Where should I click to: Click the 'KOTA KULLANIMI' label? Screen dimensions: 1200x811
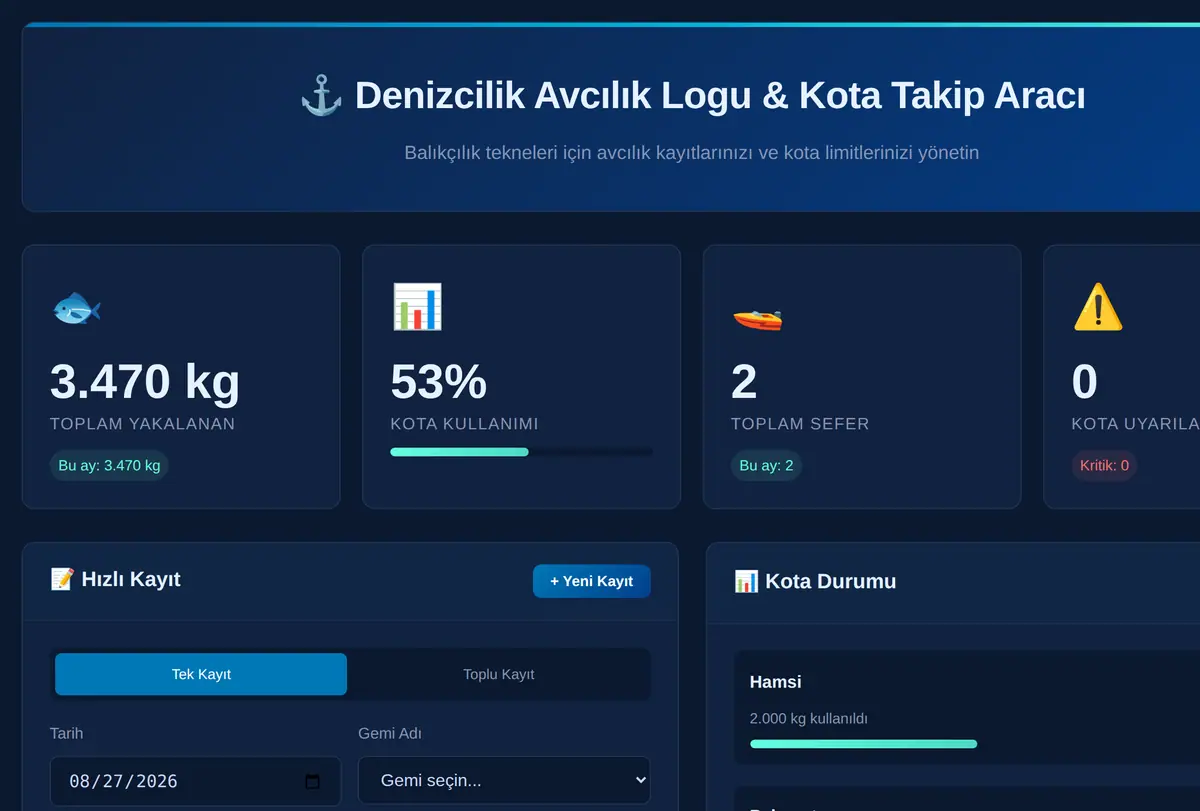click(465, 424)
